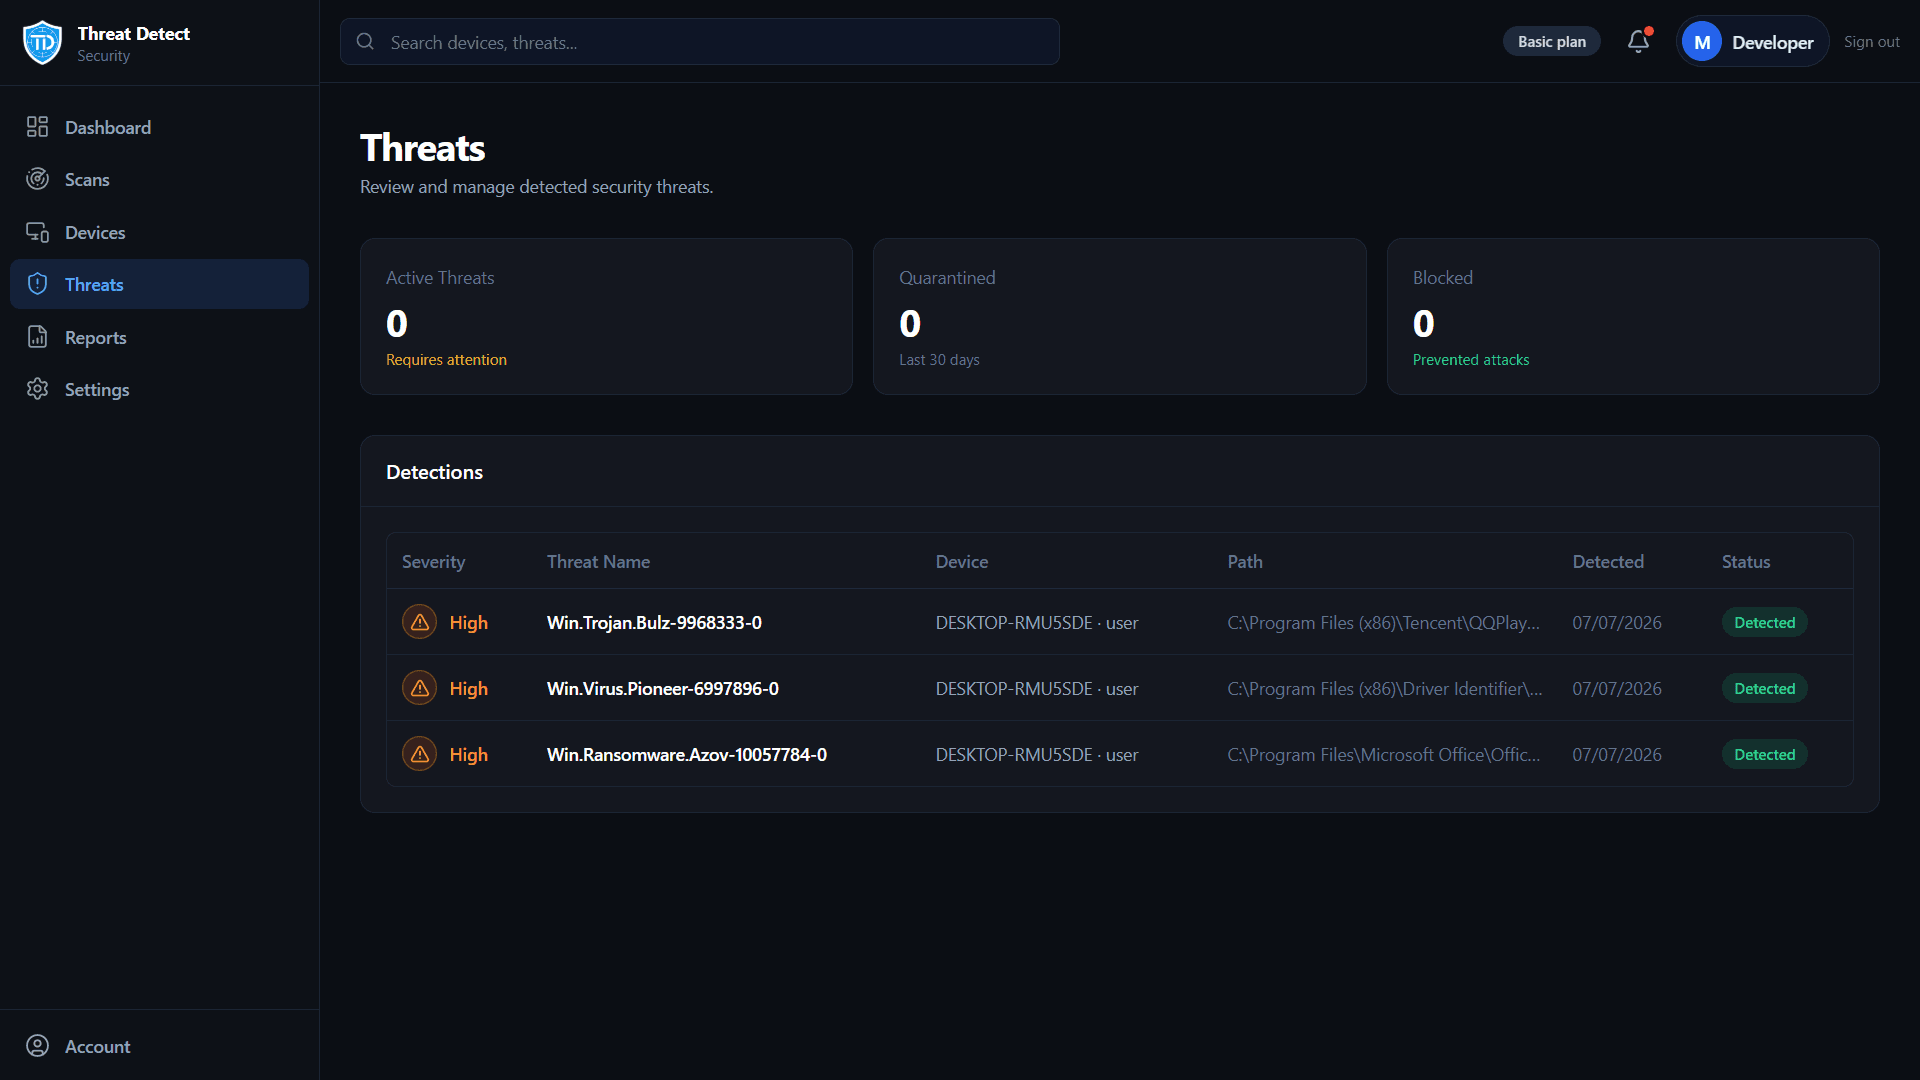Click Detected status on Ransomware.Azov row

1764,754
